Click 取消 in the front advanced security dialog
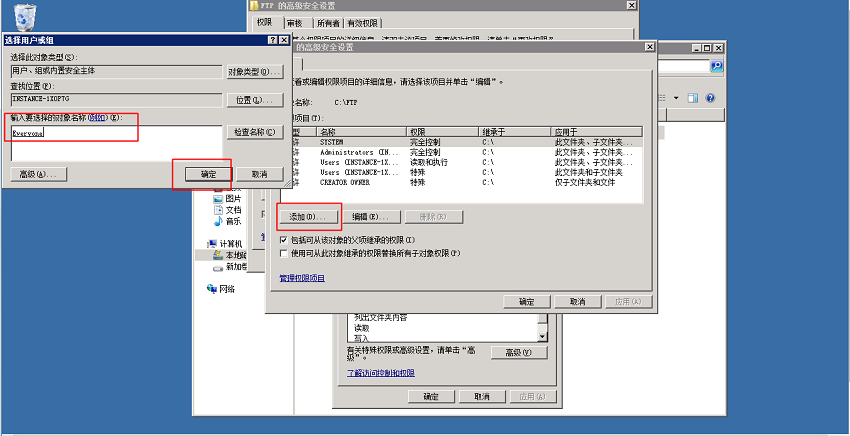The image size is (850, 436). tap(577, 302)
